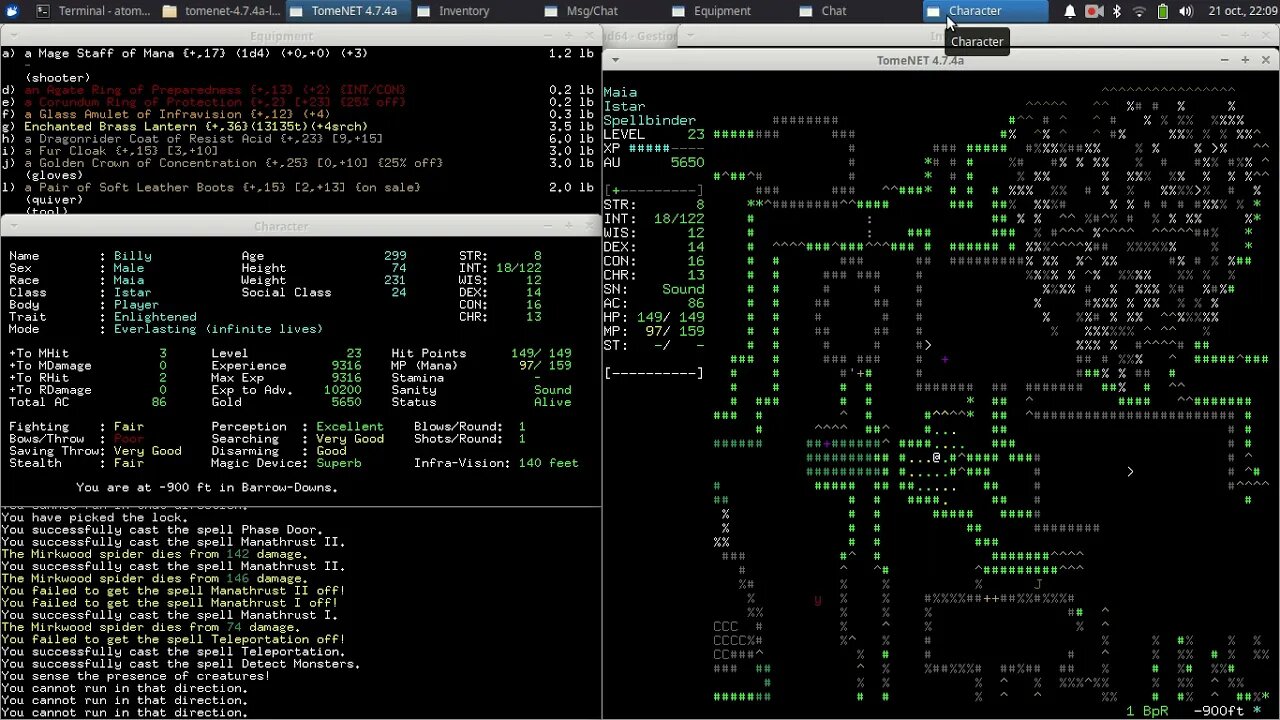Select the Golden Crown of Concentration line
1280x720 pixels.
coord(300,163)
